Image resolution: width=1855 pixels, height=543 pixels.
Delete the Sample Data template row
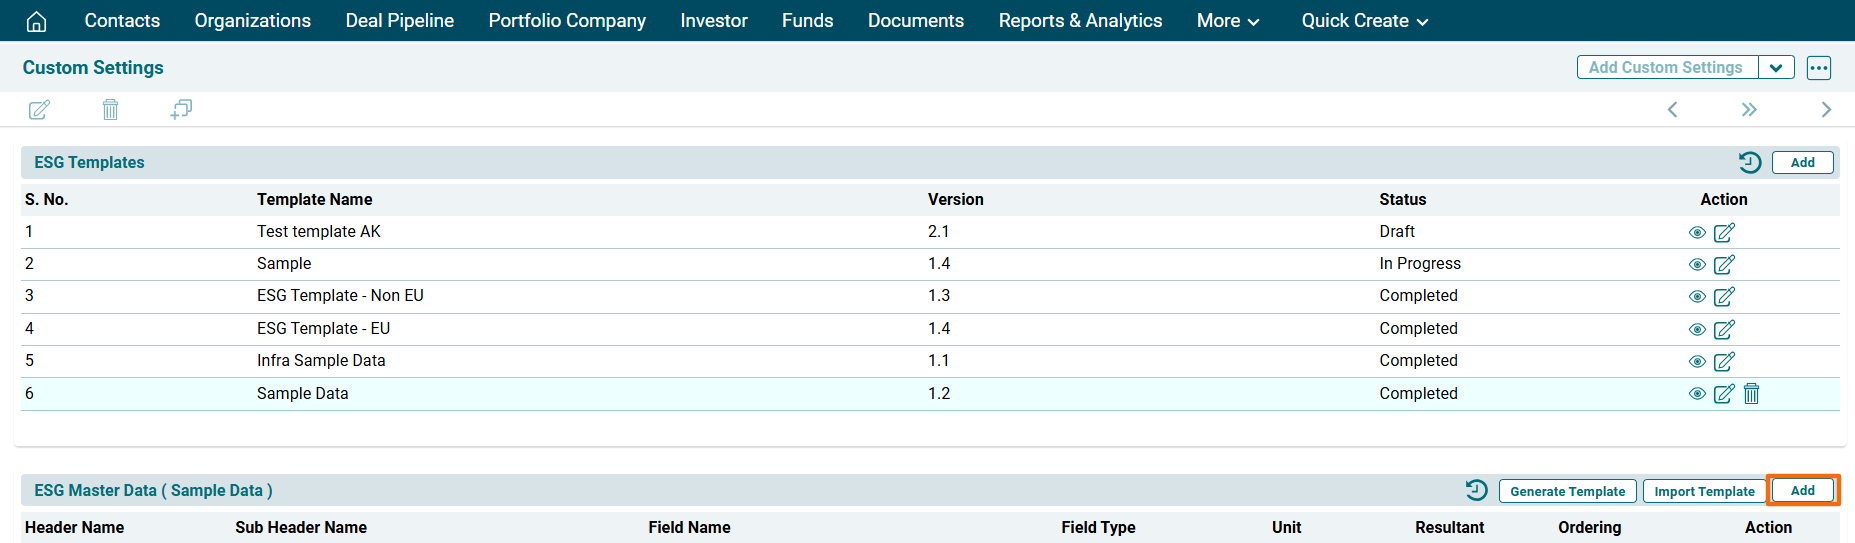[x=1751, y=394]
